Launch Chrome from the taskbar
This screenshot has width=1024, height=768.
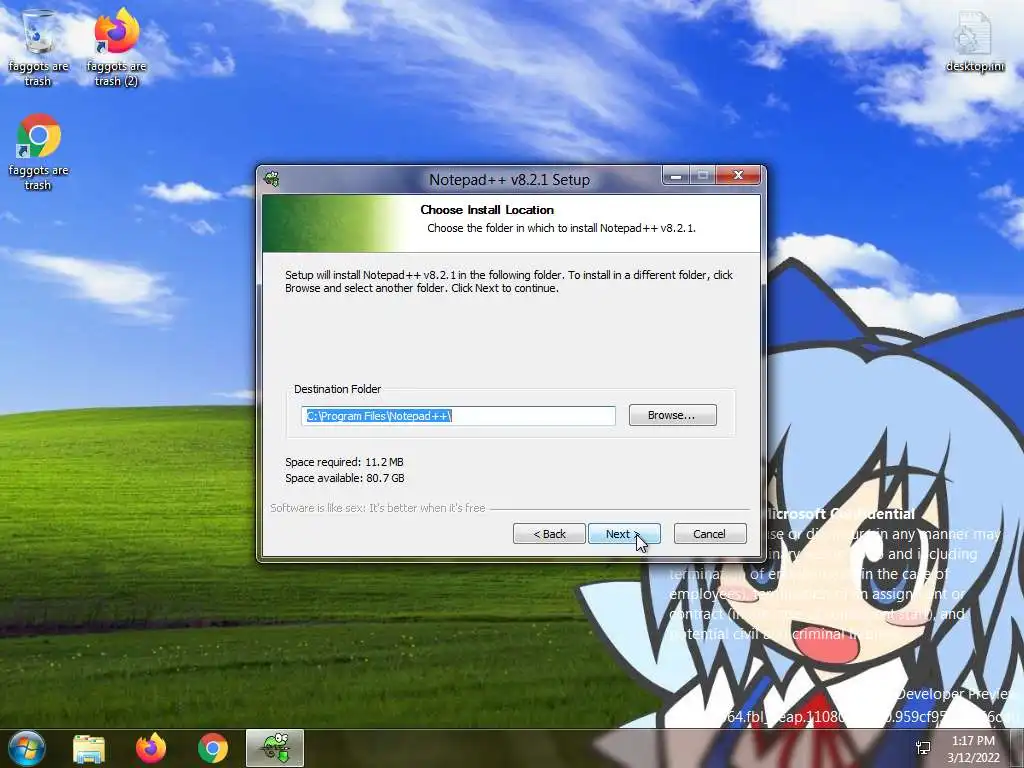(x=213, y=748)
